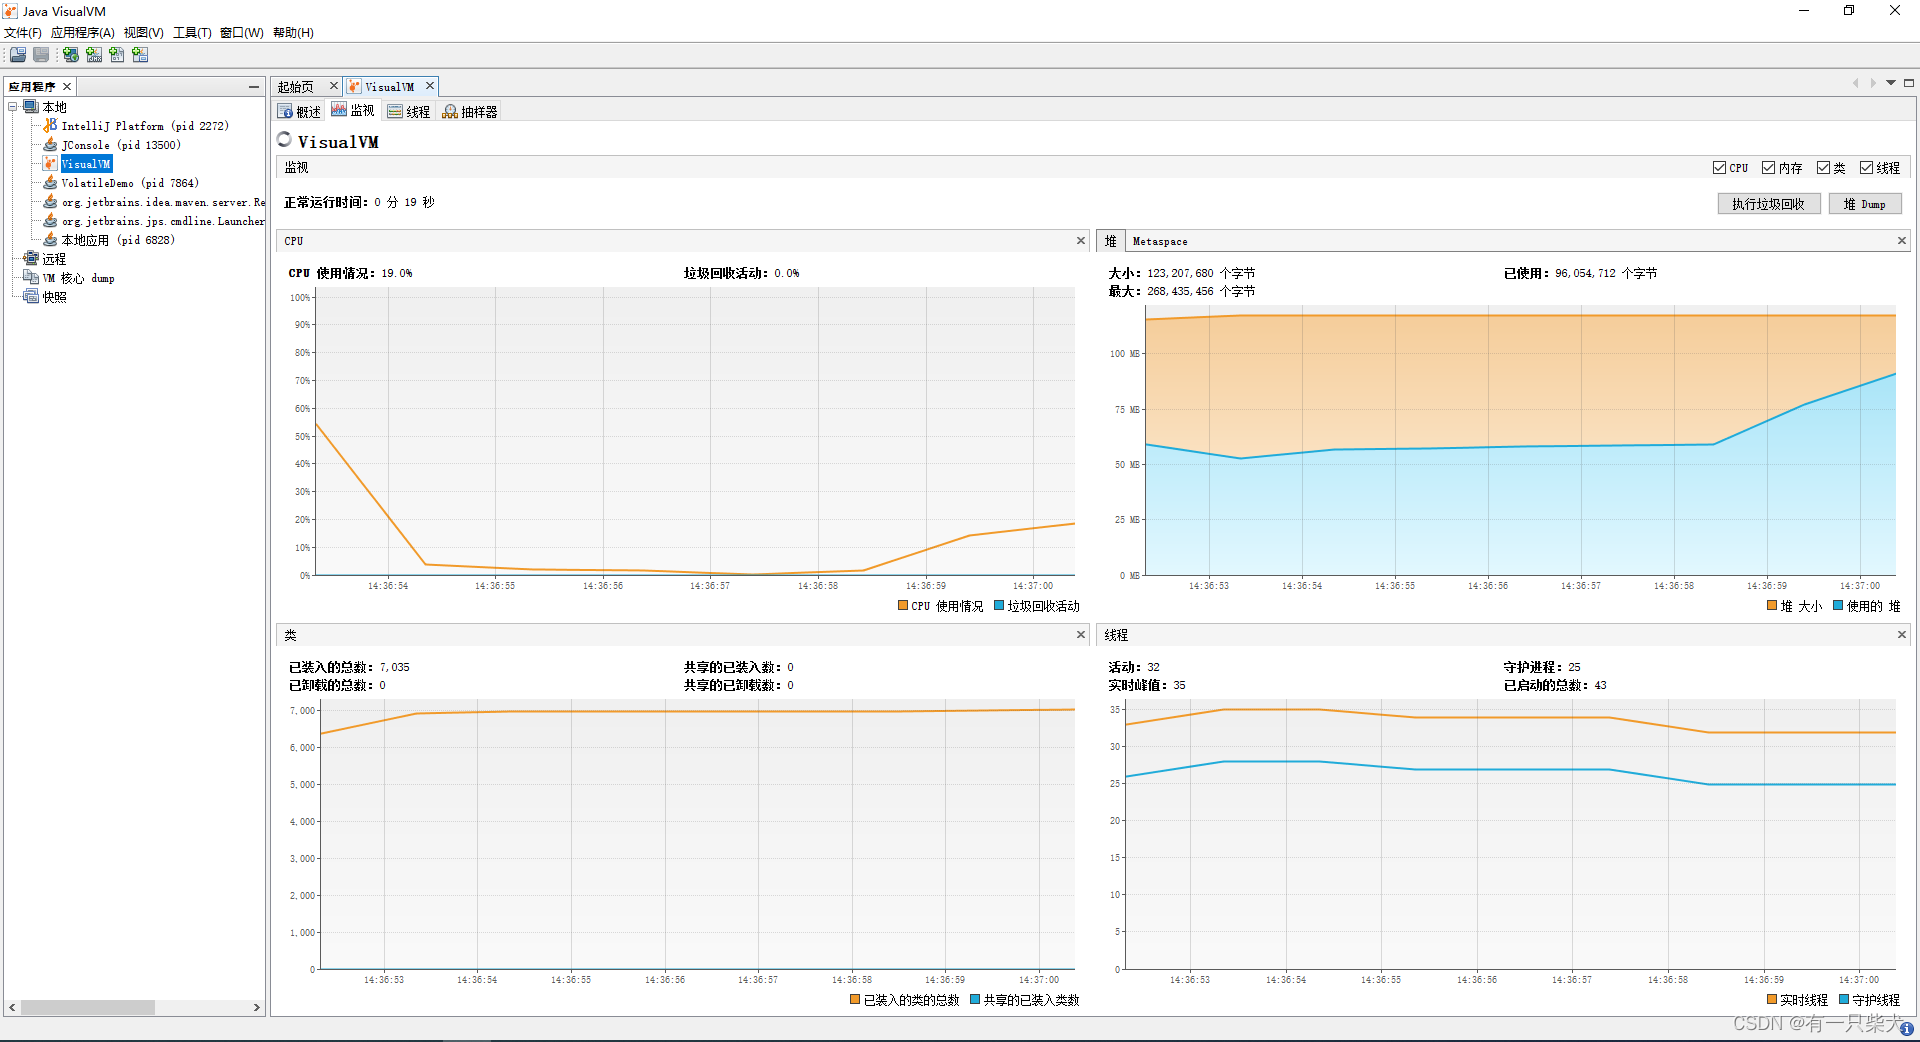Switch to the 起始页 tab
Viewport: 1920px width, 1042px height.
click(x=296, y=87)
